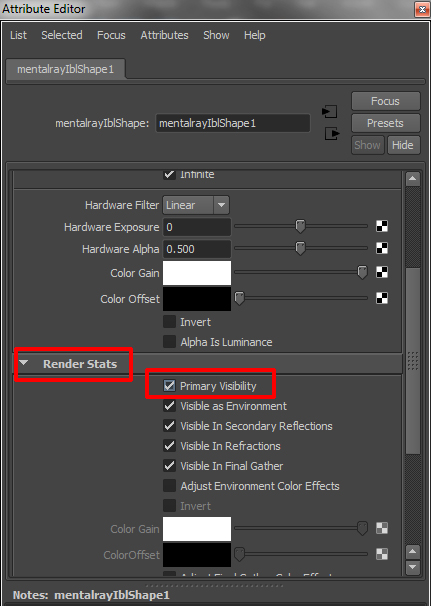Uncheck Primary Visibility
The height and width of the screenshot is (606, 431).
[x=169, y=386]
